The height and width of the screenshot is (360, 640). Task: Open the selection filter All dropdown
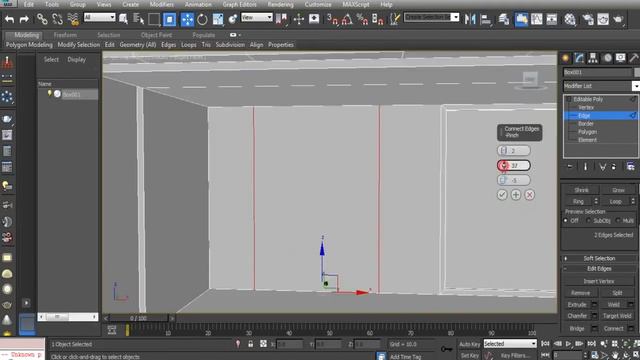[x=100, y=17]
